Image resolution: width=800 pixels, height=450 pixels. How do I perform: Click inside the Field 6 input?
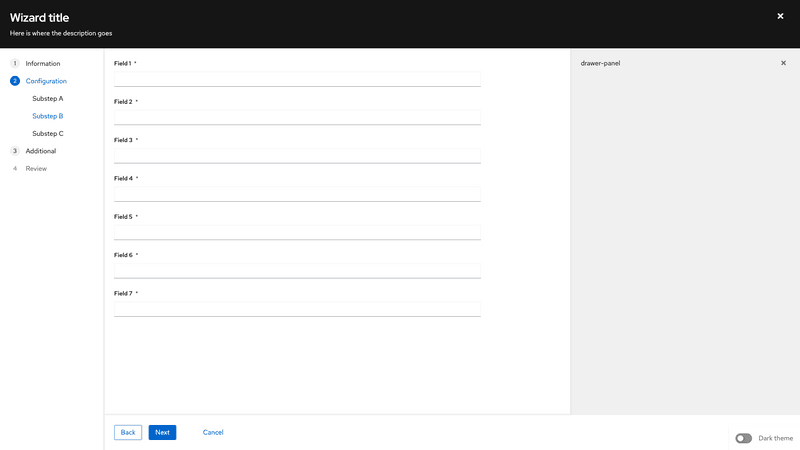297,270
